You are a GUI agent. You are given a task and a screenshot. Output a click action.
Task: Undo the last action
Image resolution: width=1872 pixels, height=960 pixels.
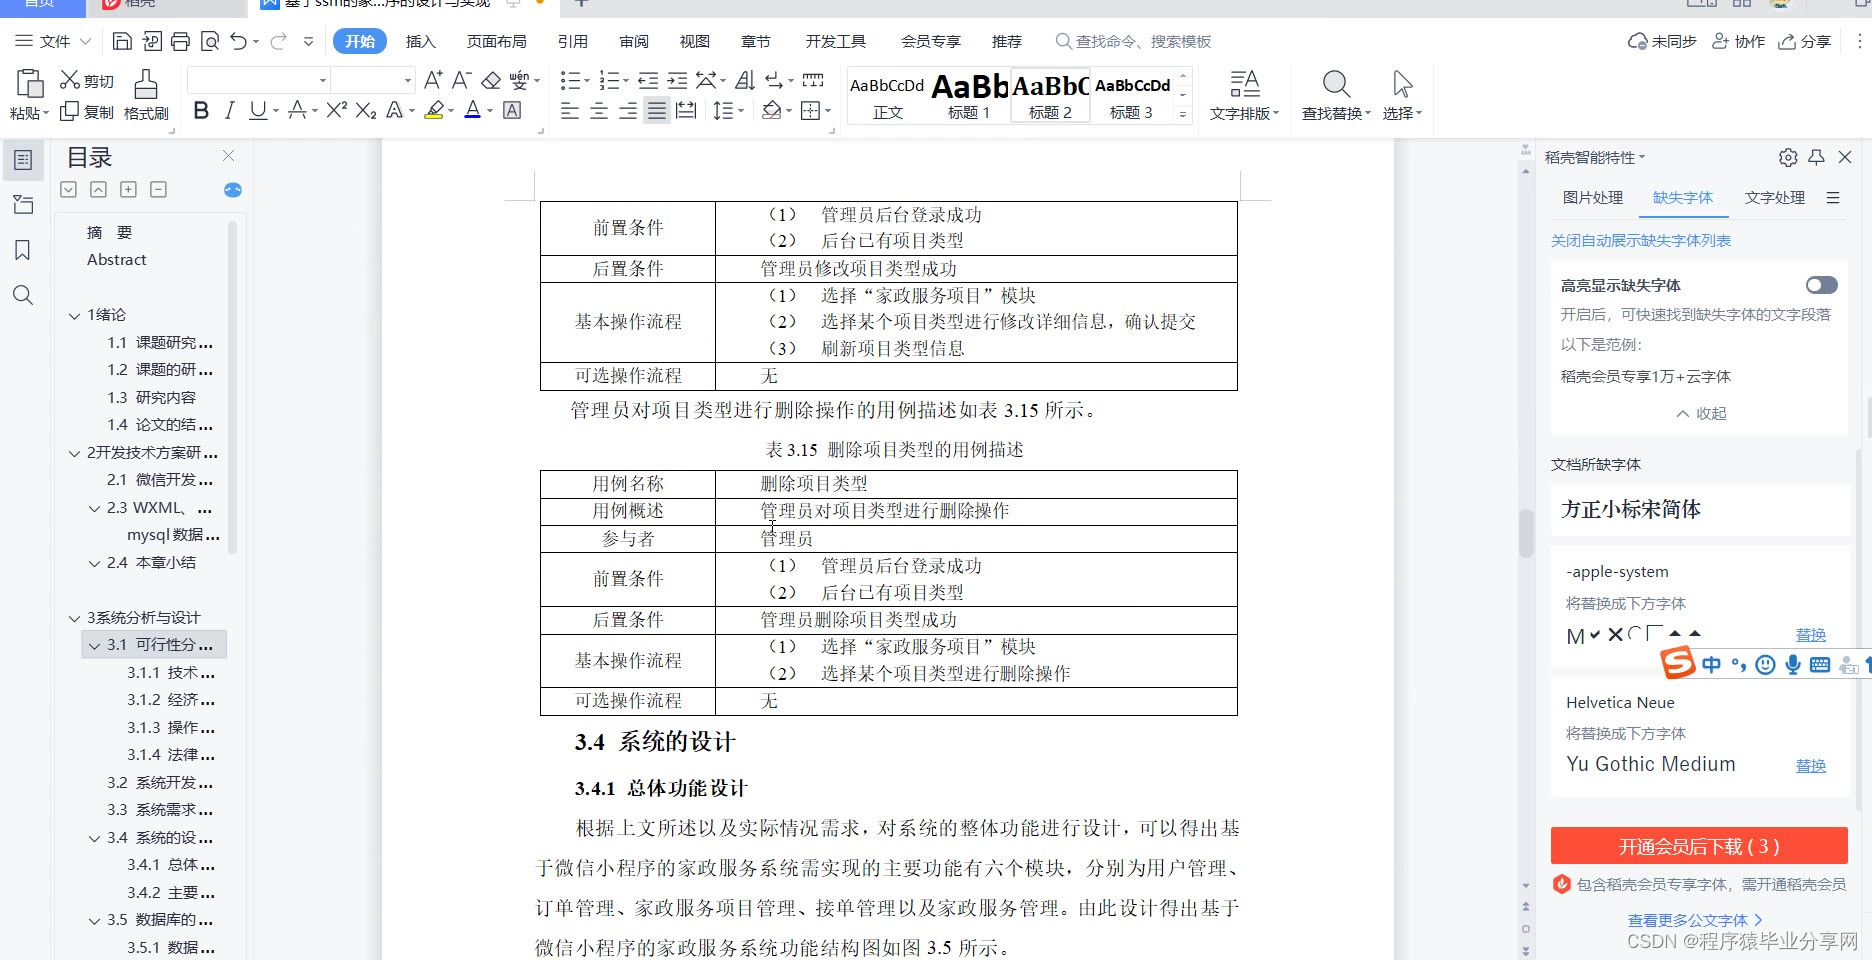(x=238, y=41)
